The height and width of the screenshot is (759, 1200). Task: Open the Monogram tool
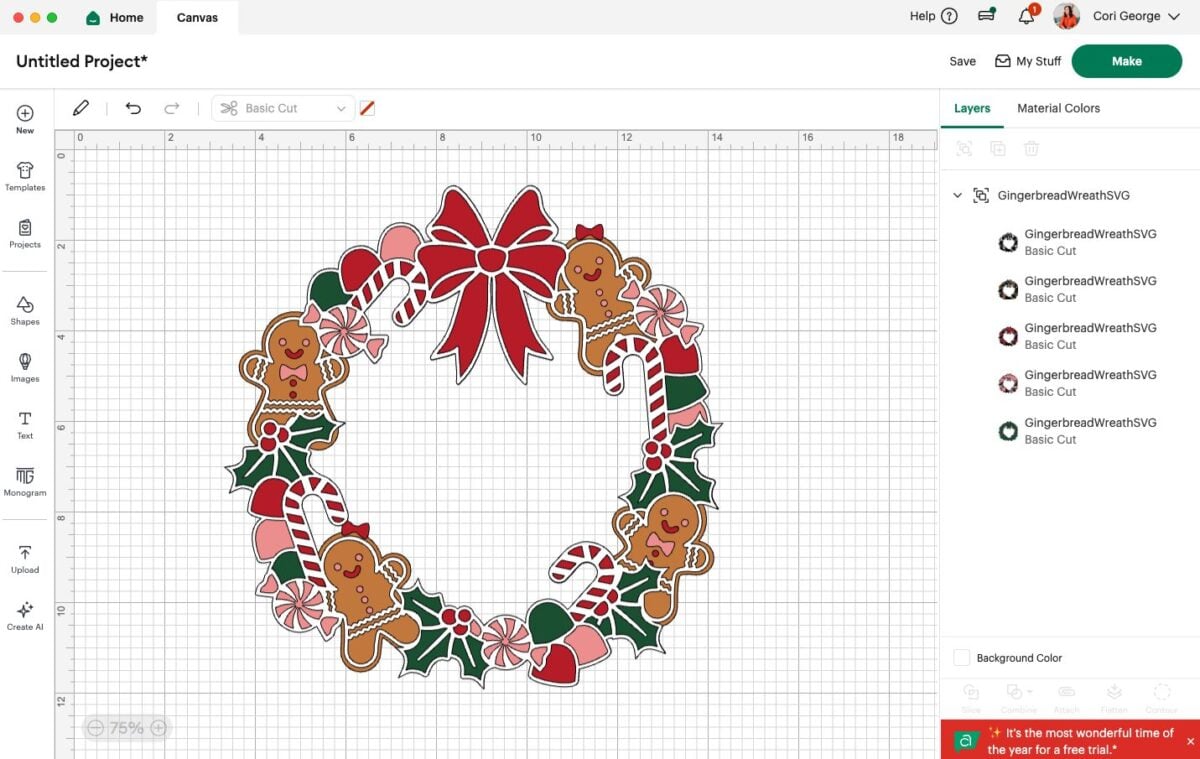click(24, 483)
